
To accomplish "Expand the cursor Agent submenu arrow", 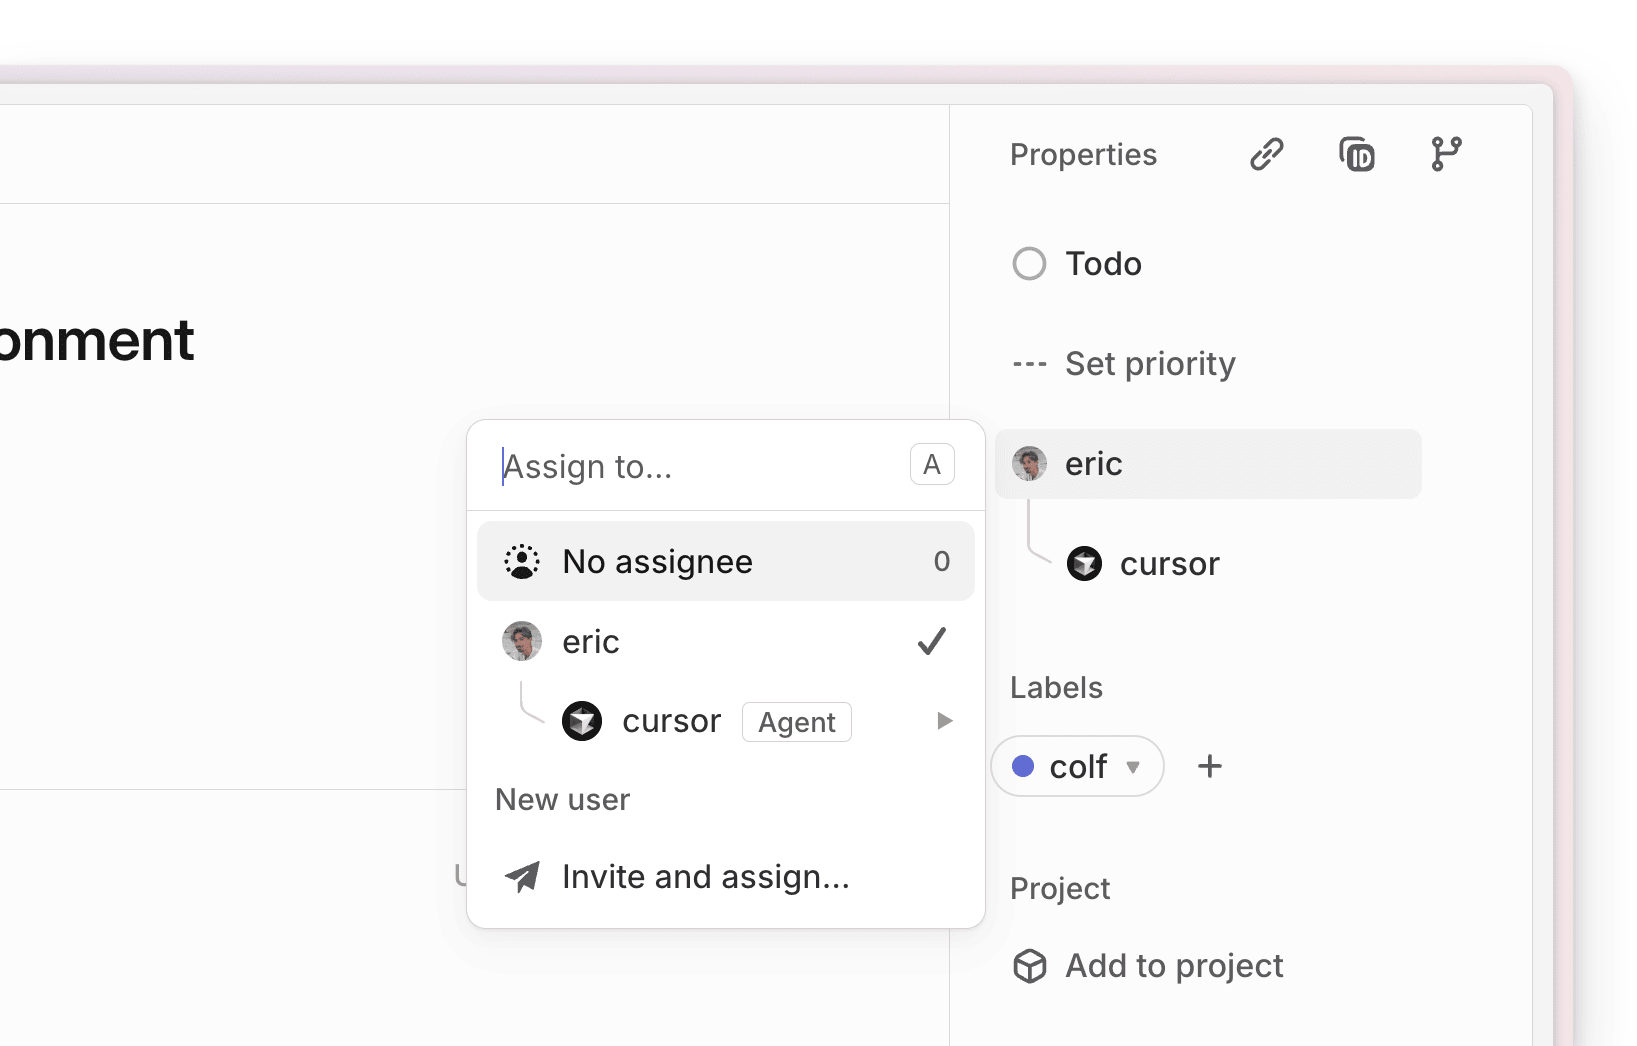I will (943, 720).
